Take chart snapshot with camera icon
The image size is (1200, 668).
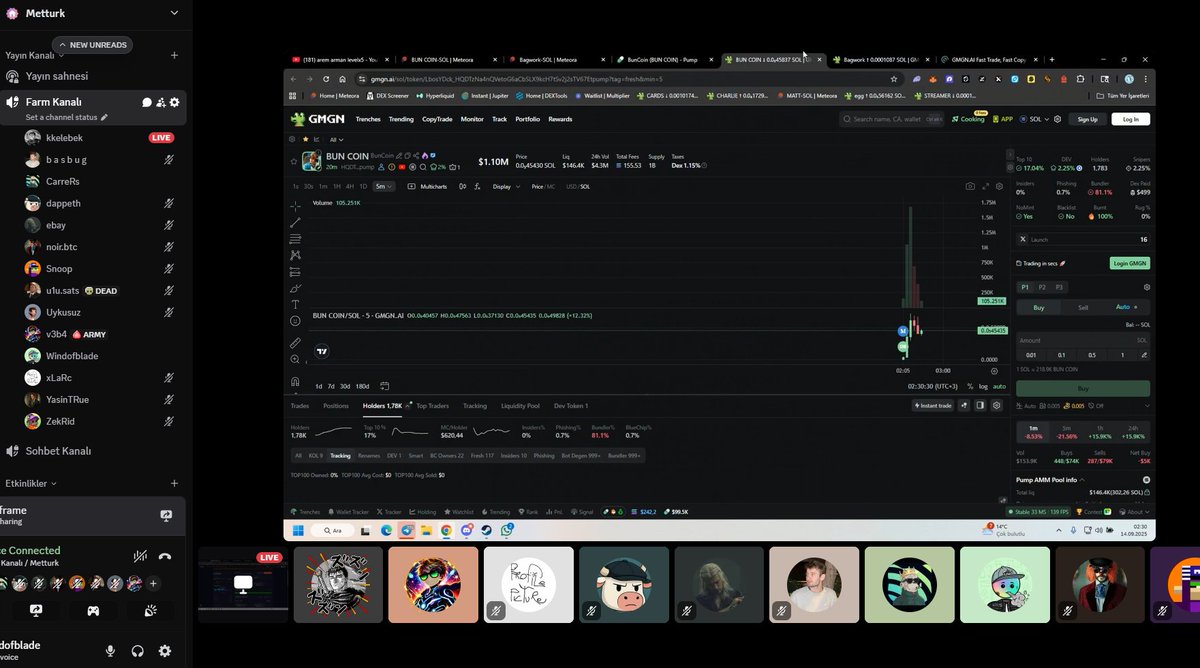coord(970,186)
